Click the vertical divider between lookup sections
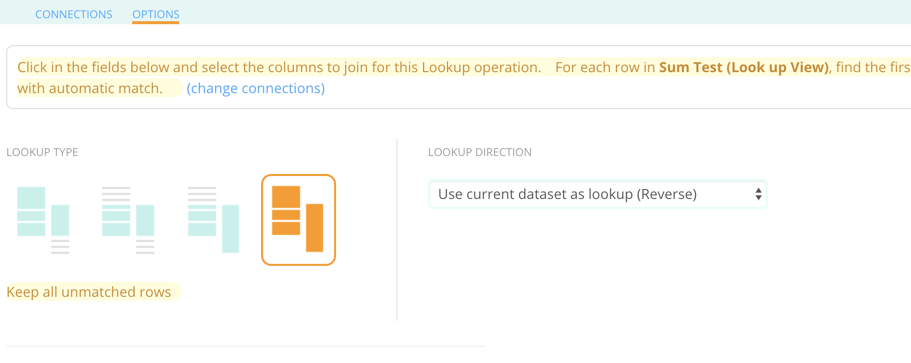The image size is (911, 363). click(x=397, y=229)
